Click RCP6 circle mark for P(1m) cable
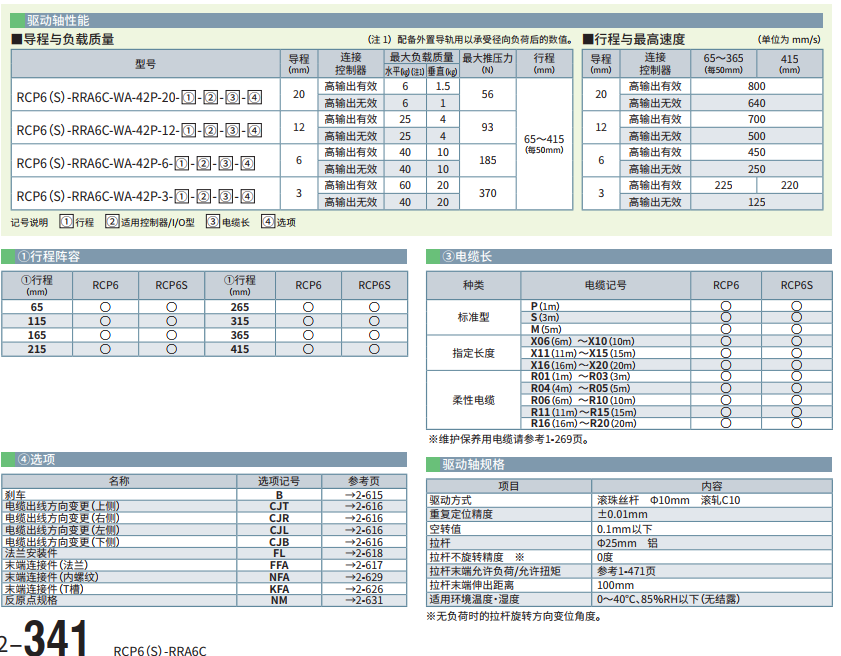The height and width of the screenshot is (656, 841). click(726, 306)
